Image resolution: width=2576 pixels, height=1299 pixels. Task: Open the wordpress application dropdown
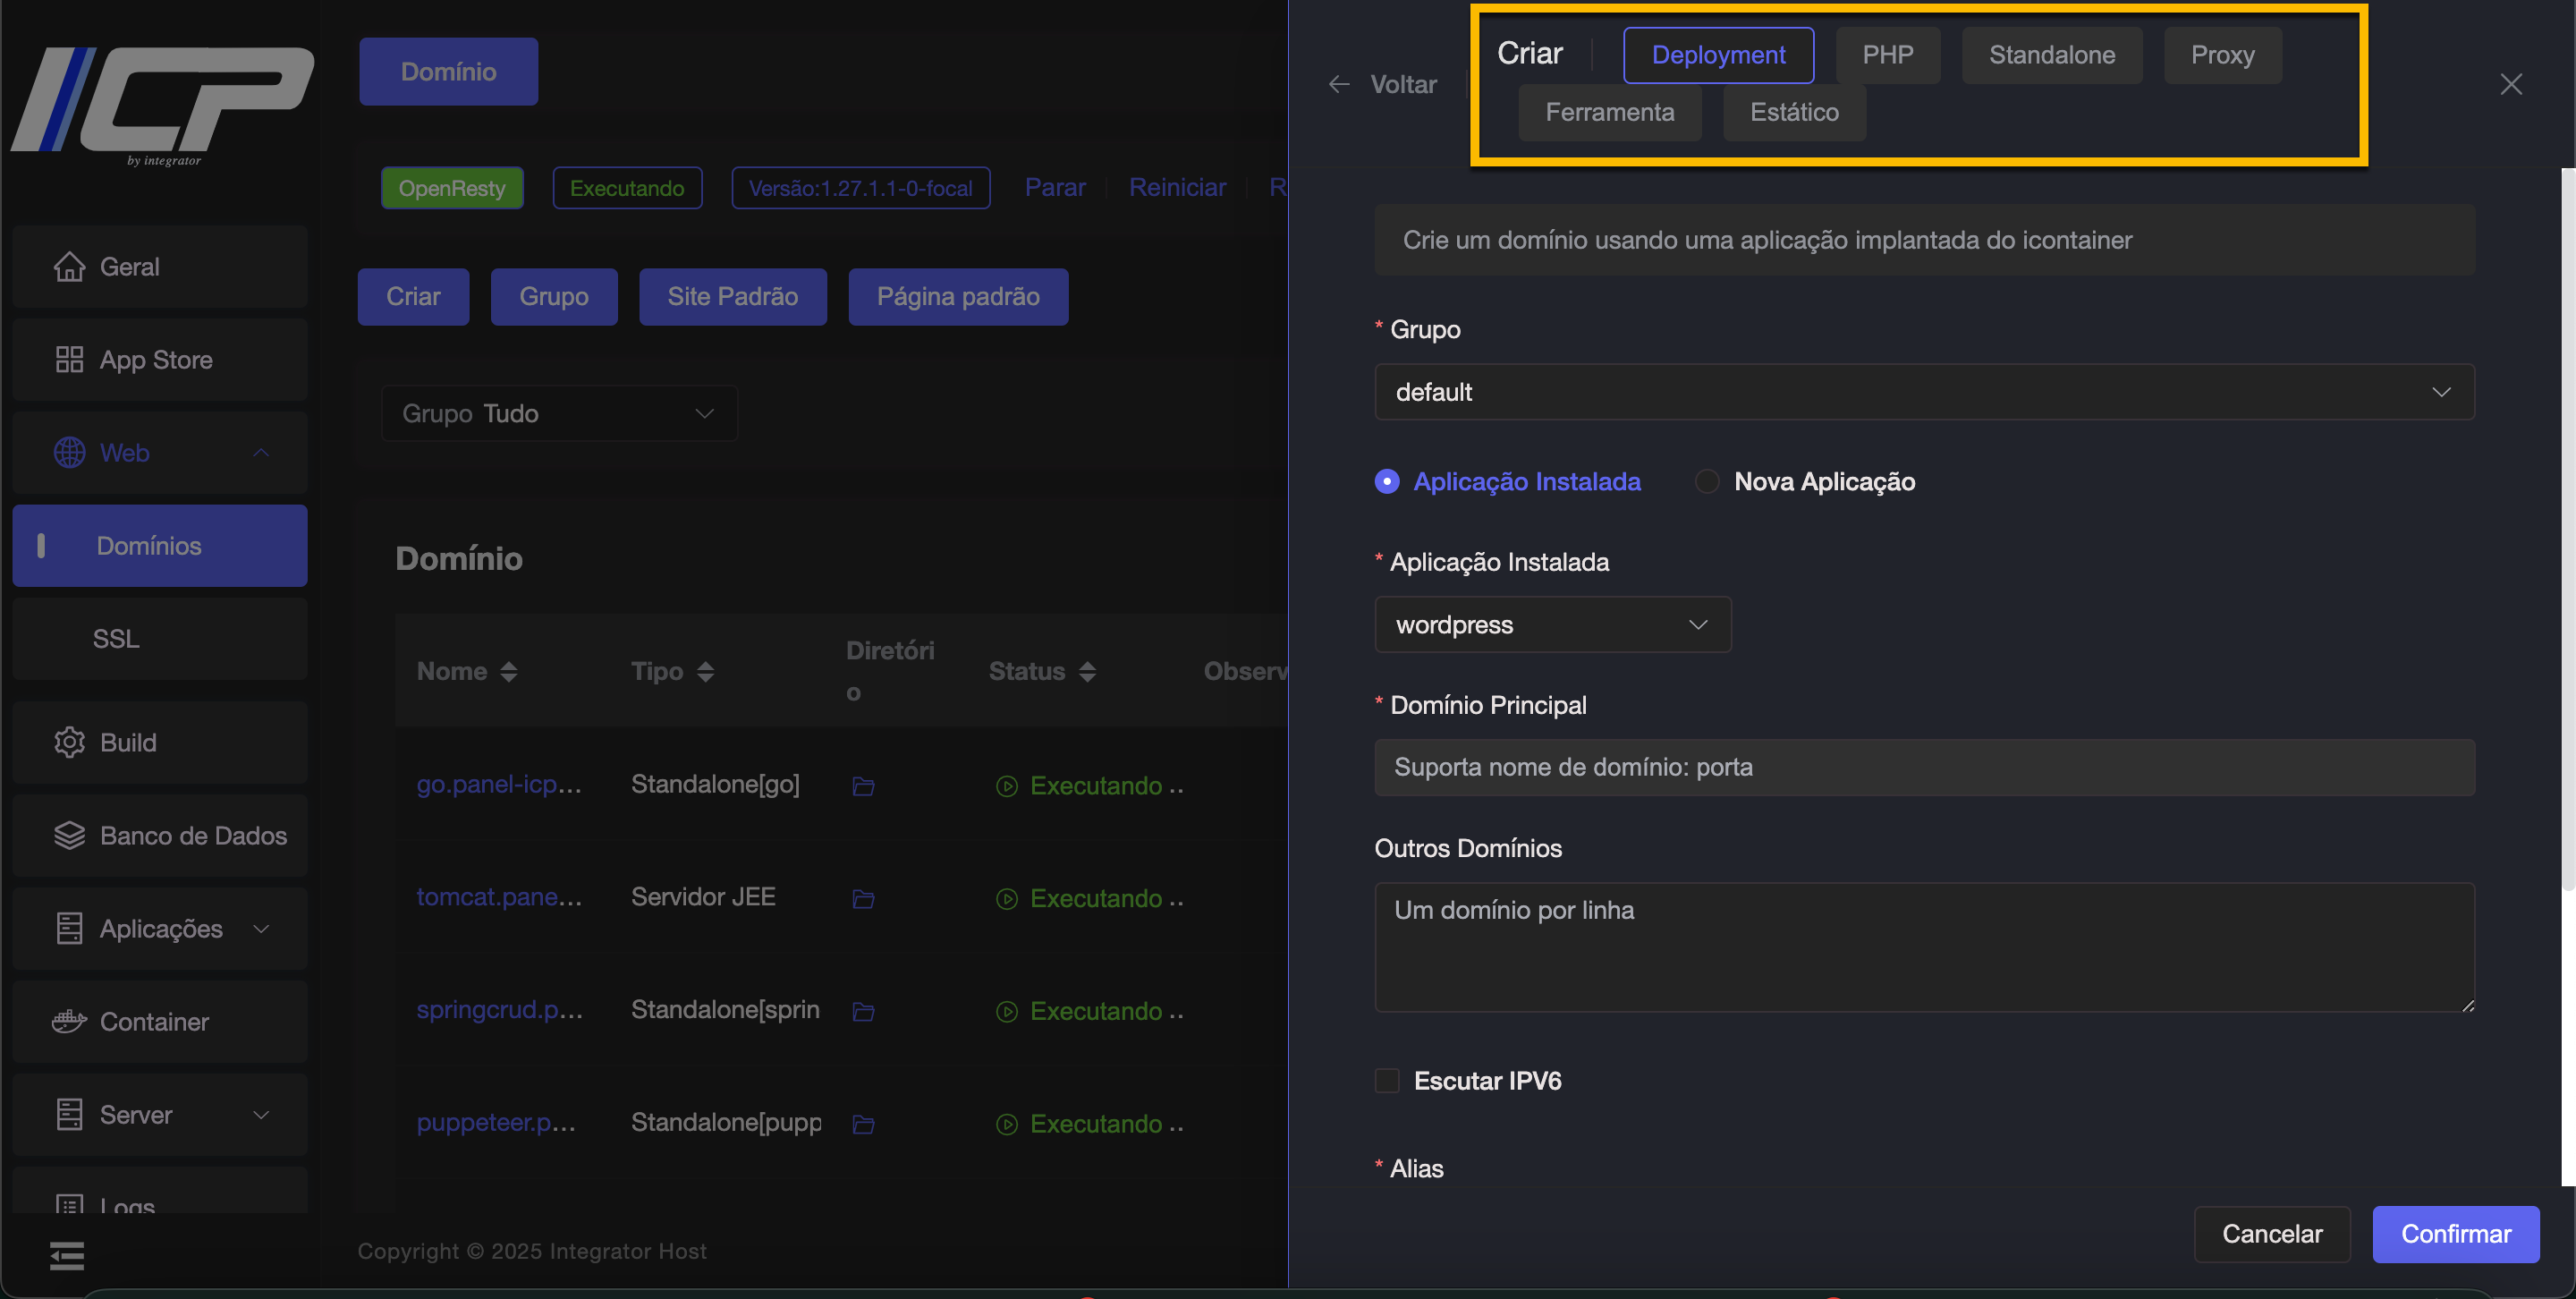(x=1552, y=625)
